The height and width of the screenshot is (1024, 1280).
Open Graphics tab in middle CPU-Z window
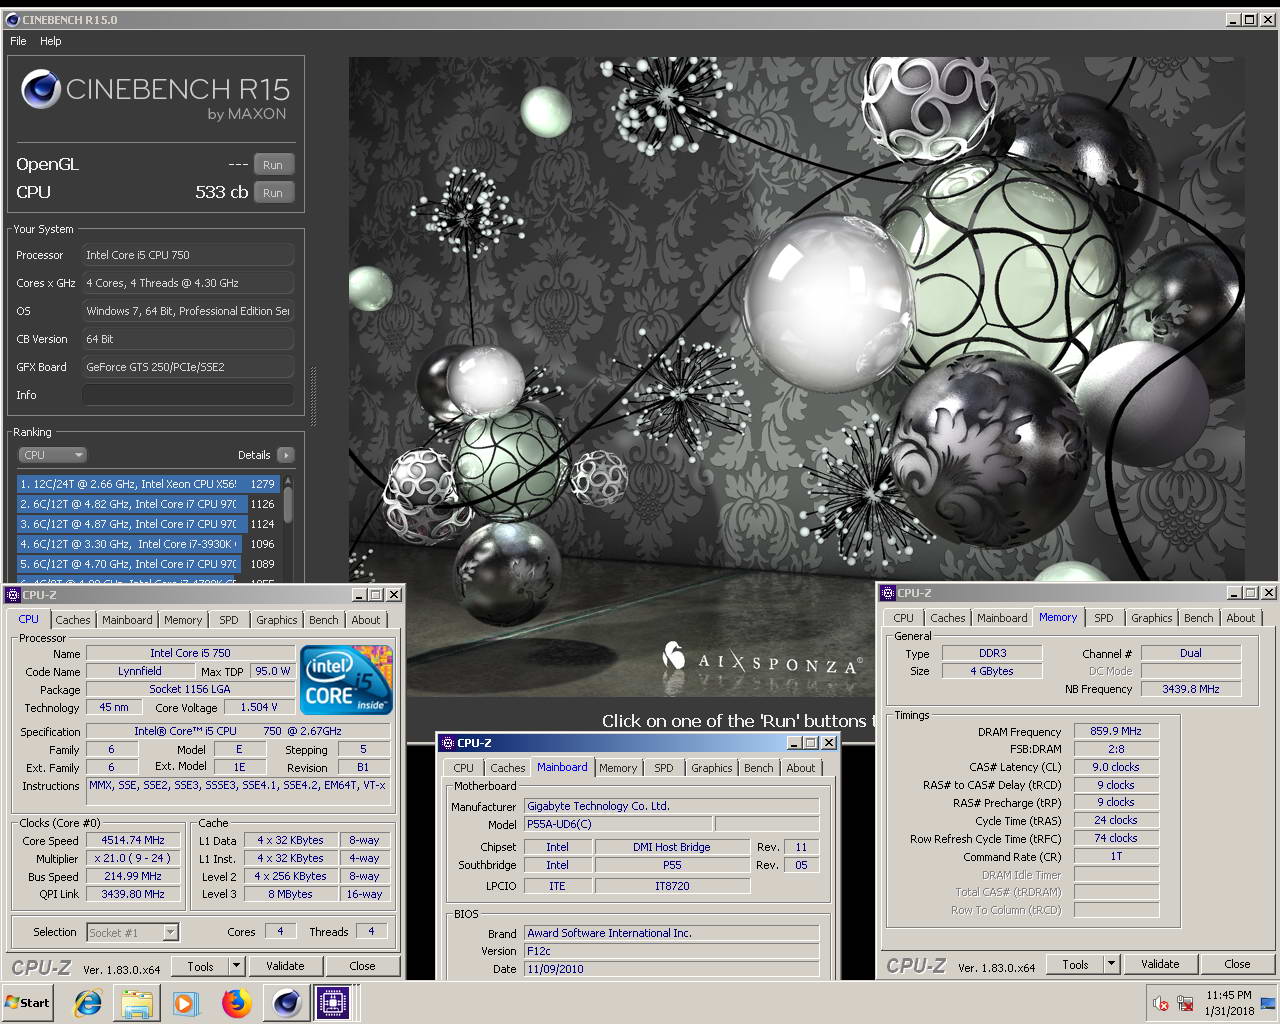coord(712,768)
